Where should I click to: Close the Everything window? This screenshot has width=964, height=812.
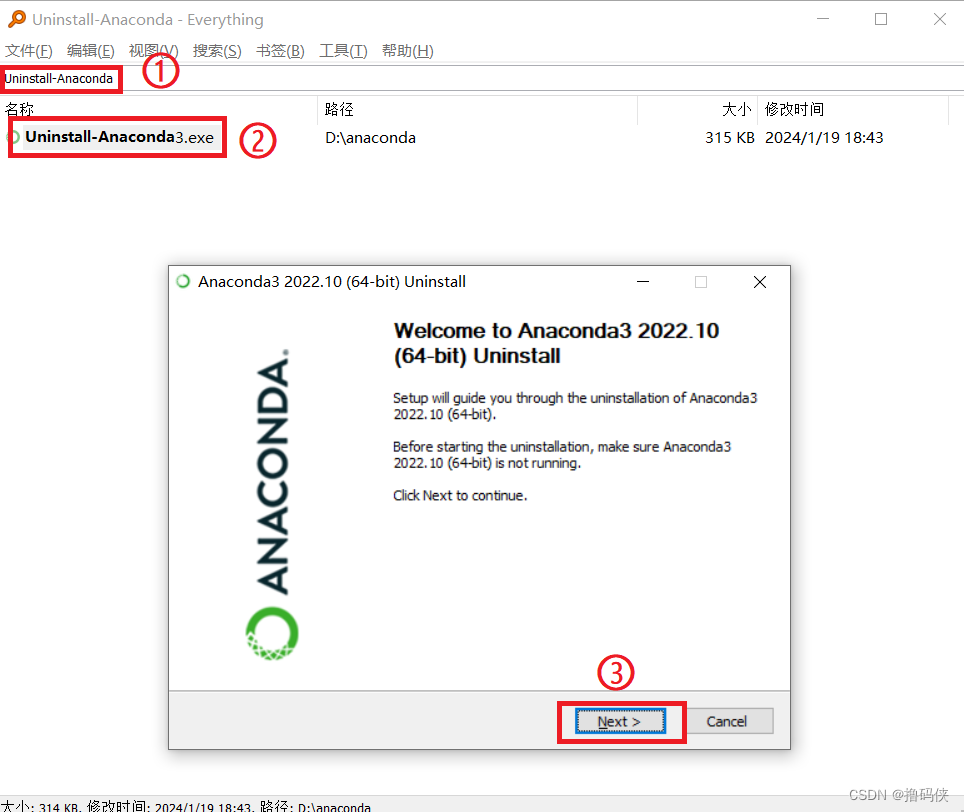(939, 19)
